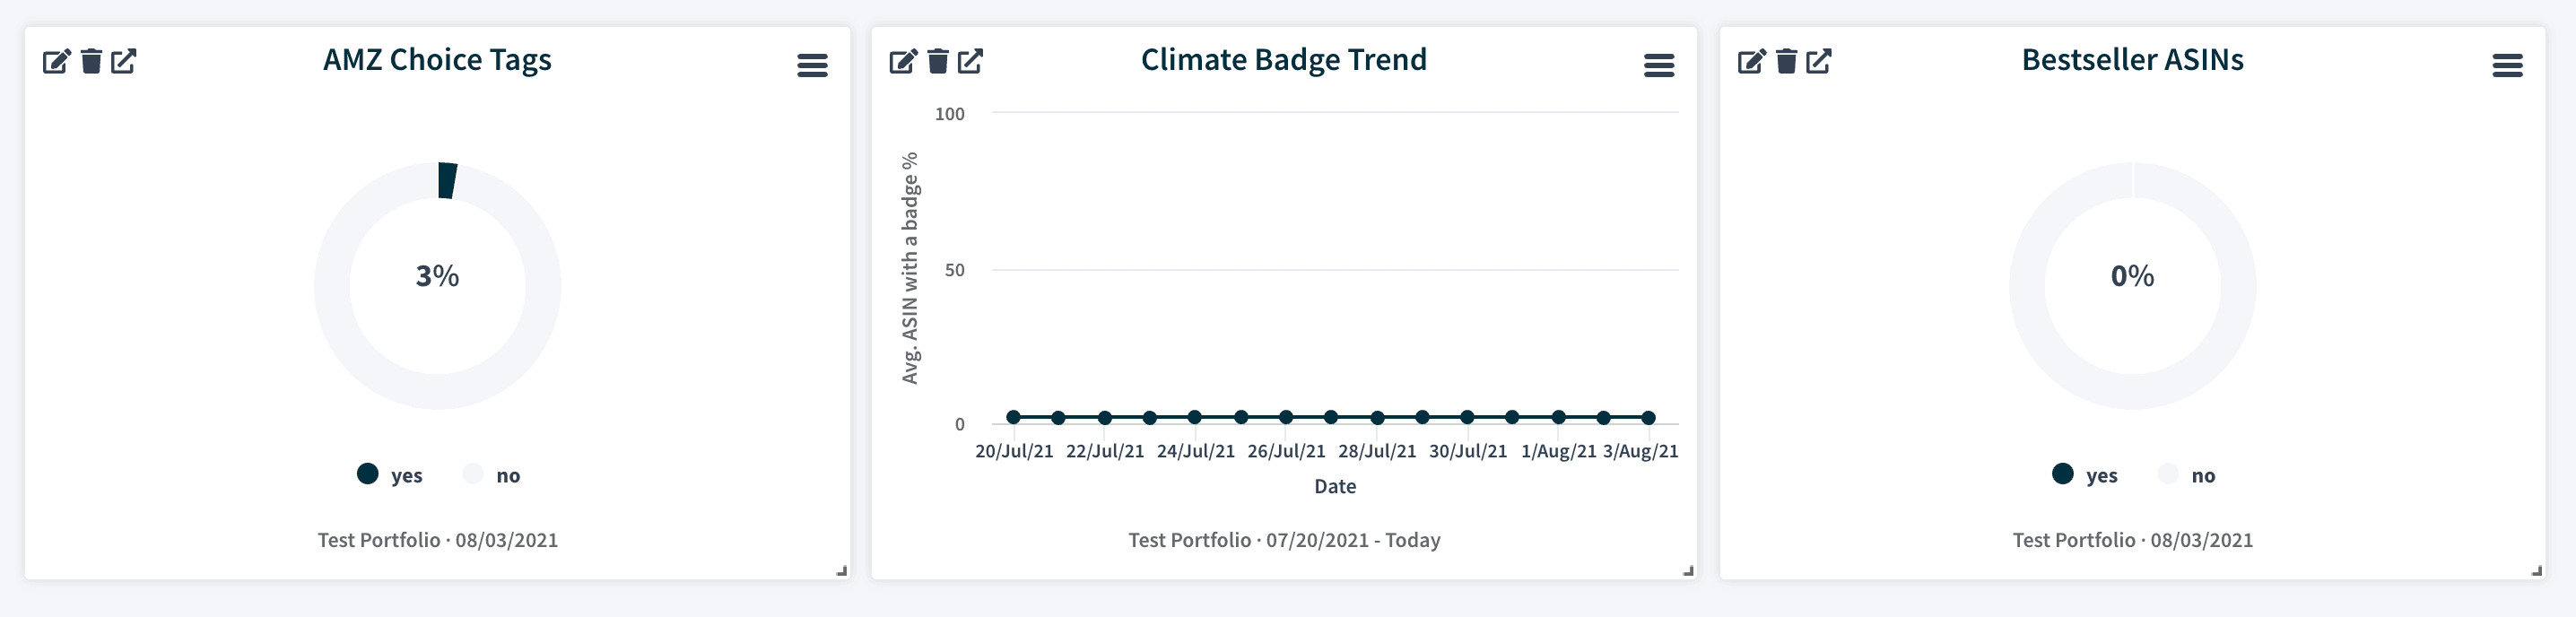
Task: Edit the Climate Badge Trend widget
Action: tap(903, 62)
